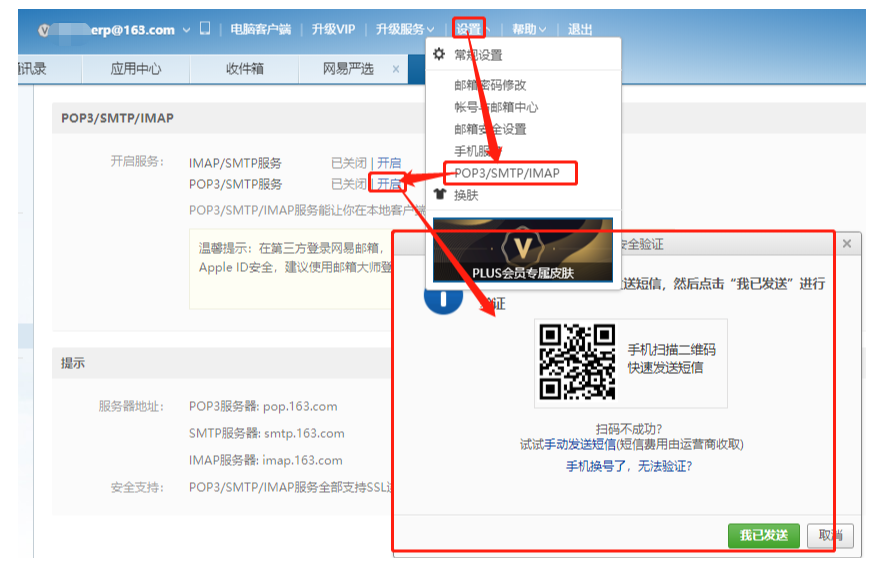Click the 提示 section heading
This screenshot has width=888, height=584.
click(x=73, y=363)
